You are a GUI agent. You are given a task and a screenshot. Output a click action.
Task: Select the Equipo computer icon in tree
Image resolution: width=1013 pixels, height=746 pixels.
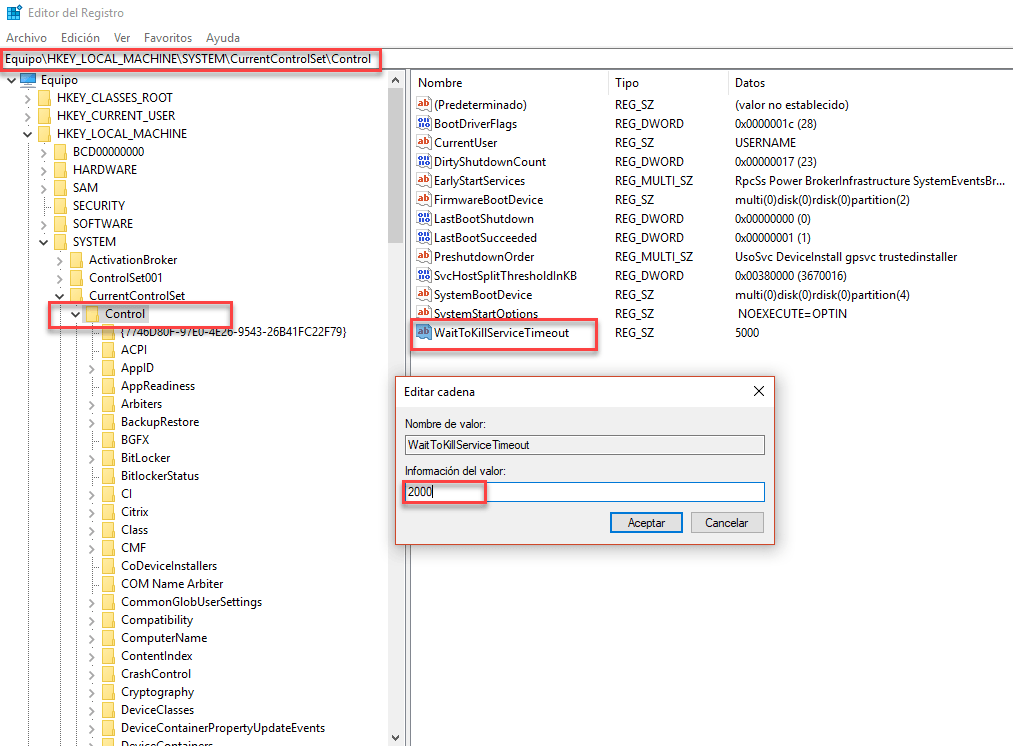click(28, 80)
